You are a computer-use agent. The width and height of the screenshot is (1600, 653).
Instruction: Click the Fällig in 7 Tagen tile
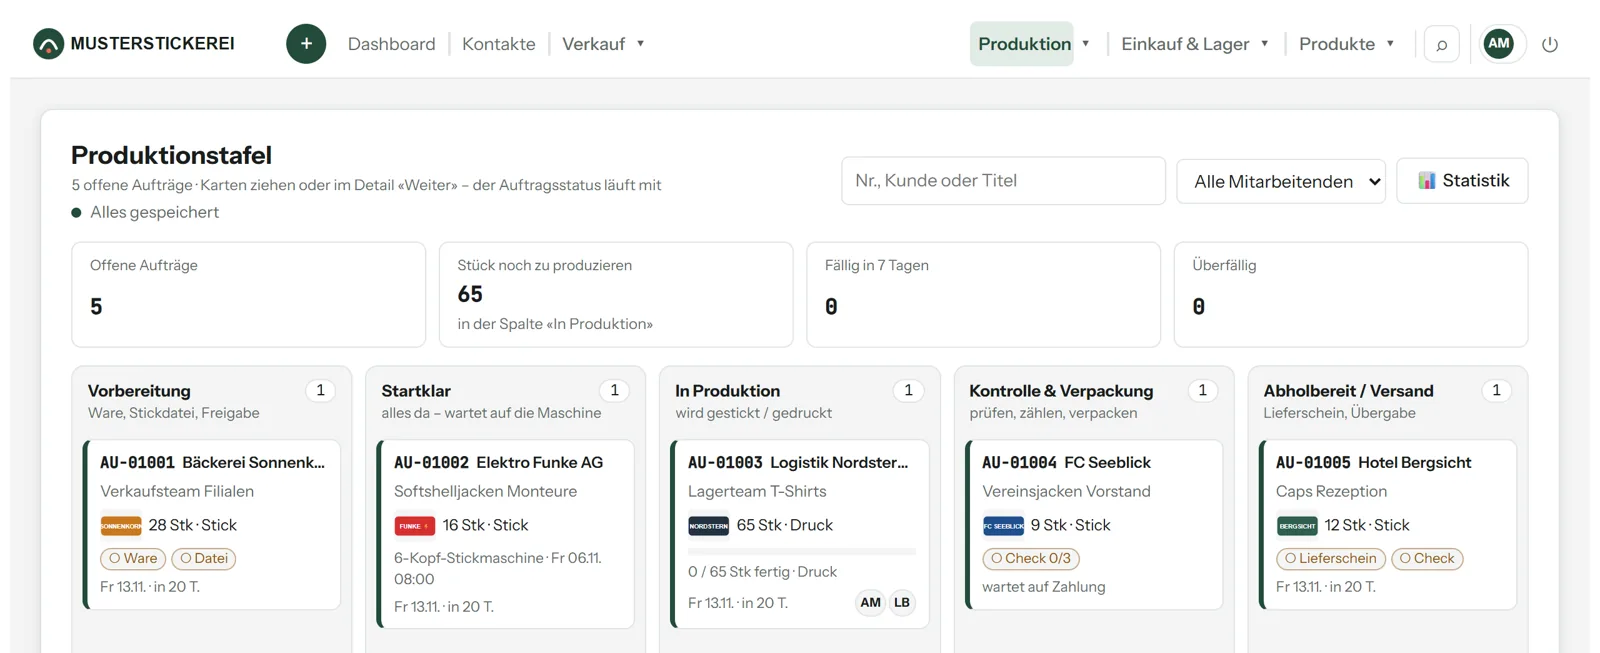983,295
